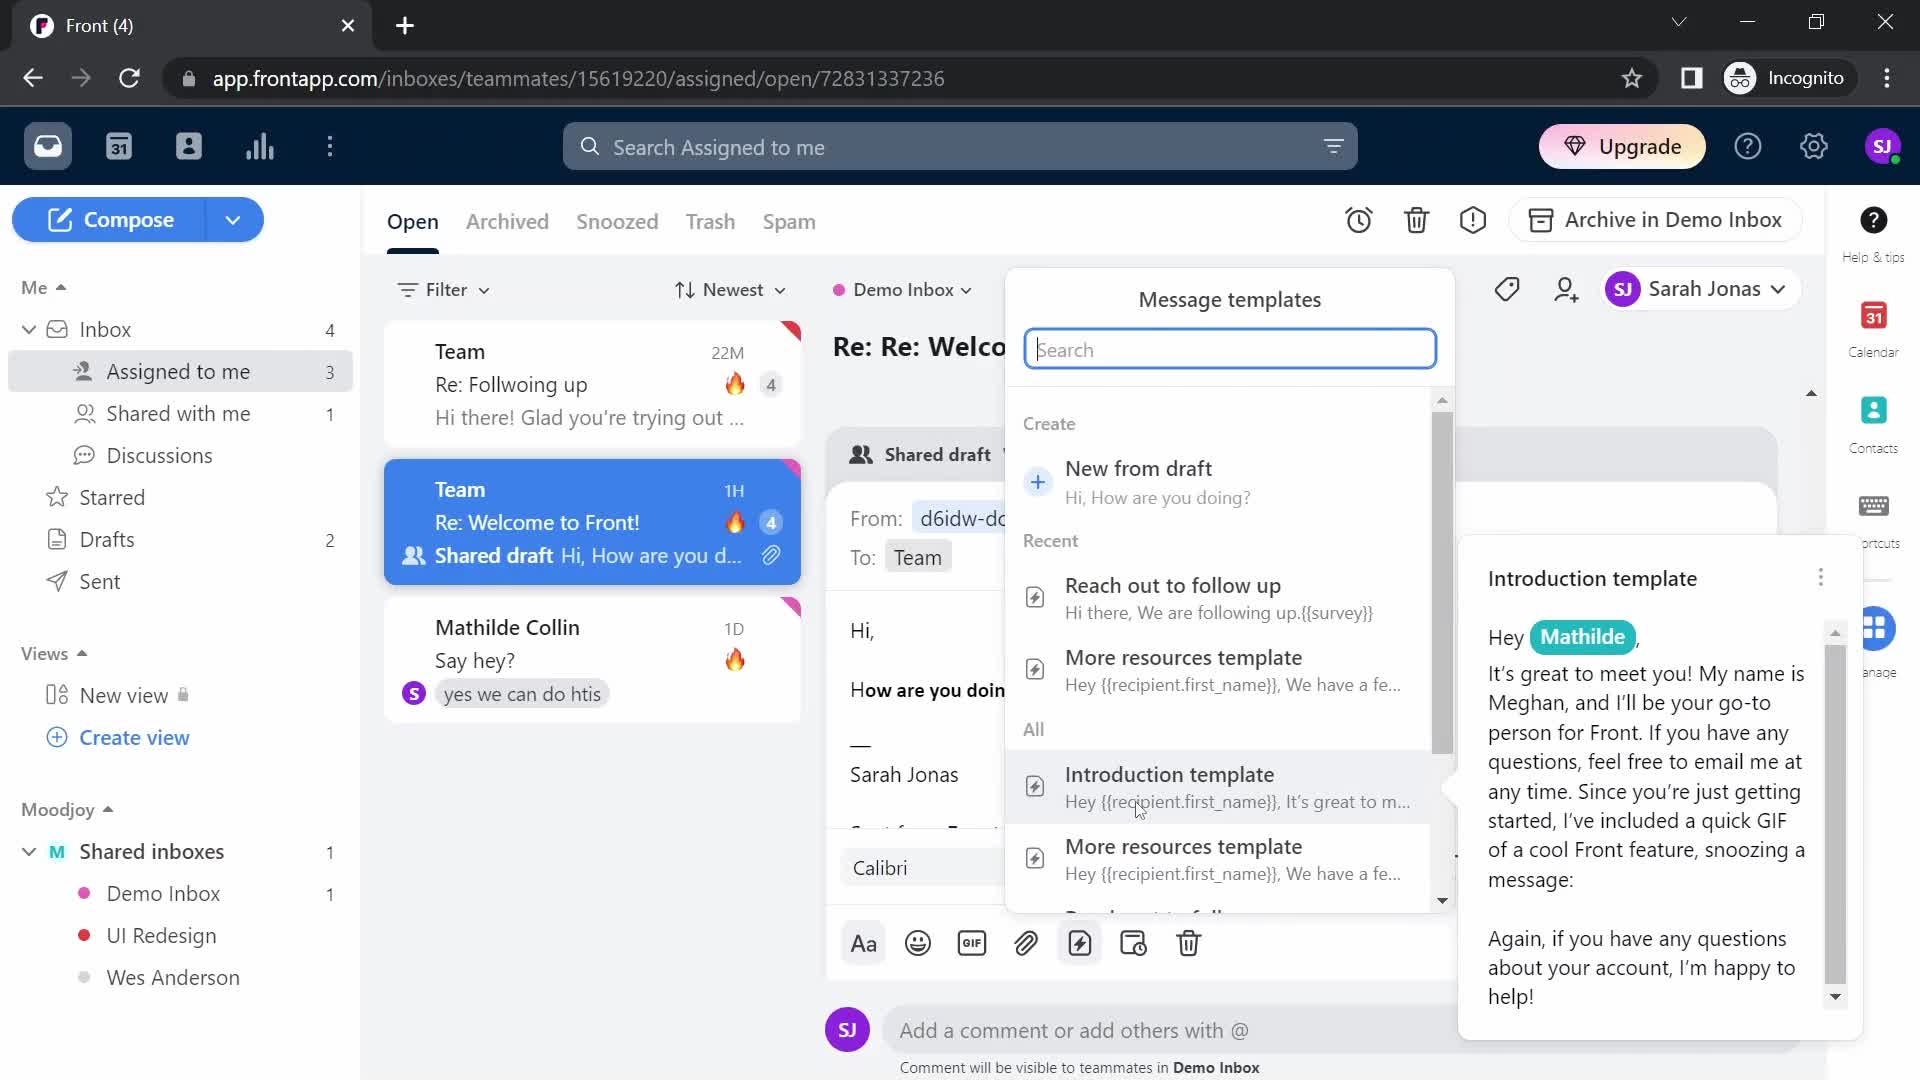Click the Create view link

(134, 738)
